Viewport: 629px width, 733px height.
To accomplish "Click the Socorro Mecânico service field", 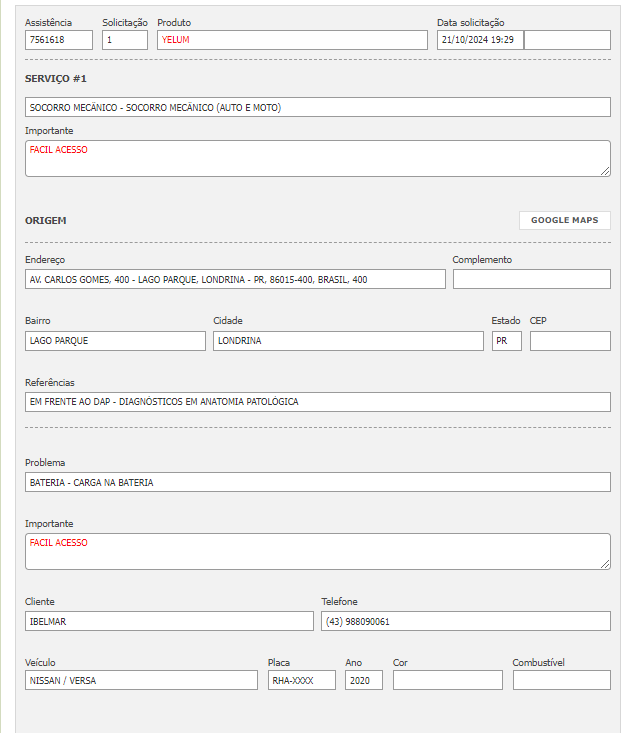I will [317, 107].
